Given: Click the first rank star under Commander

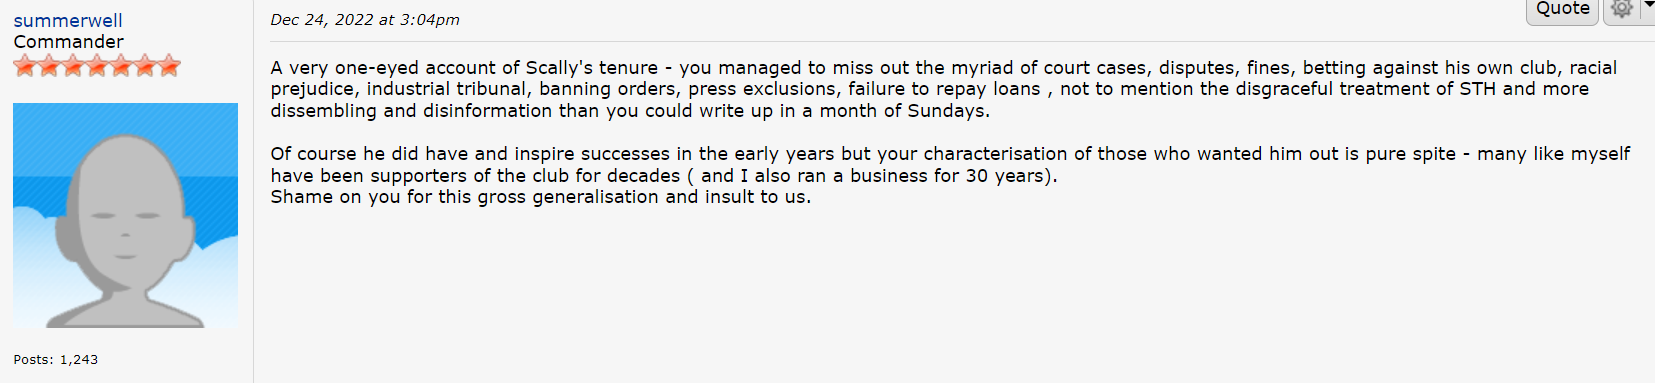Looking at the screenshot, I should [25, 67].
